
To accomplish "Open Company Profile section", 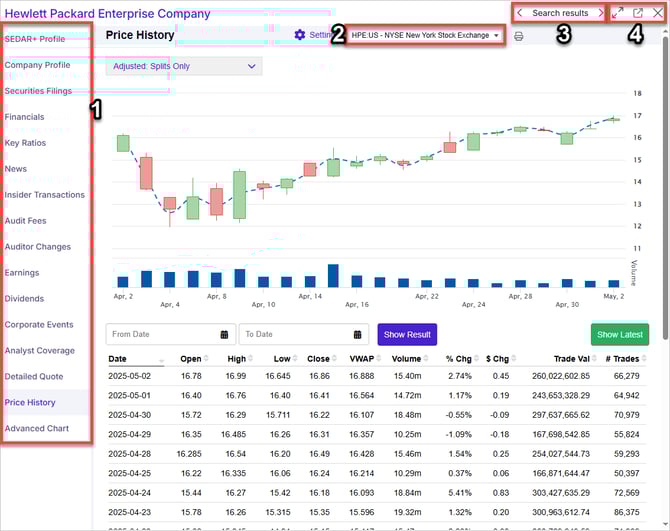I will tap(37, 65).
